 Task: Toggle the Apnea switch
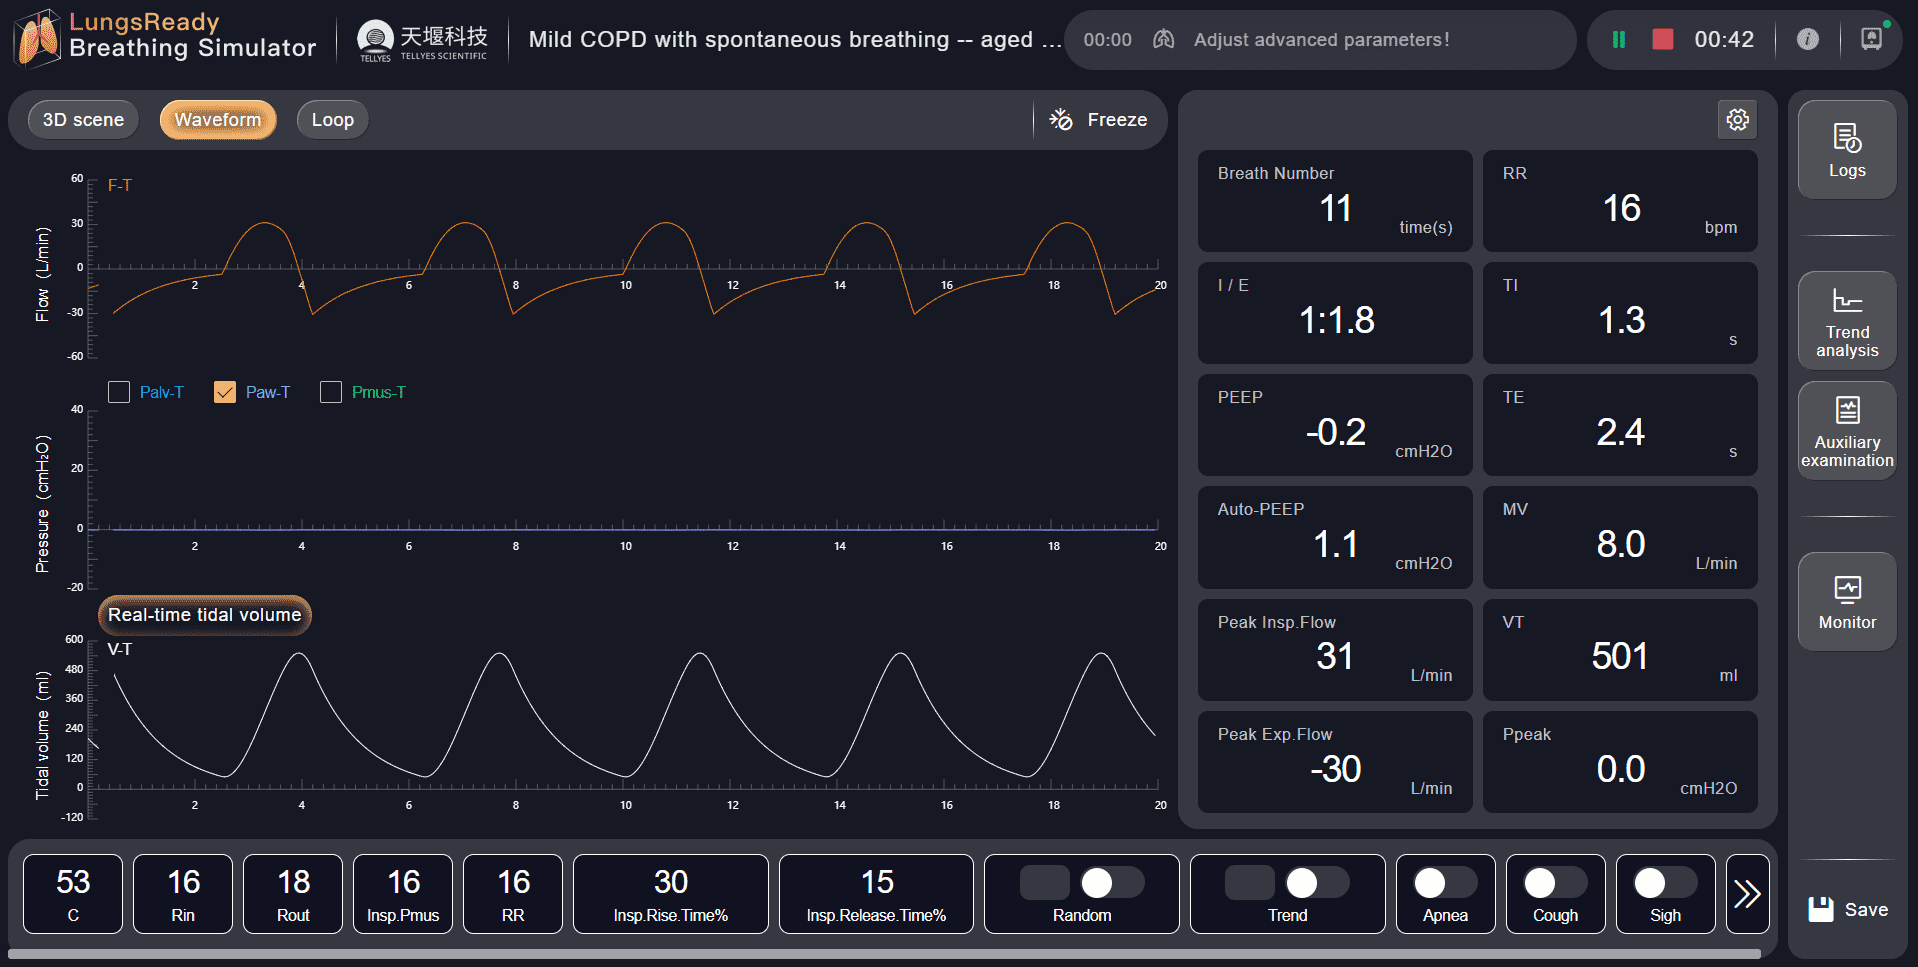(1445, 883)
